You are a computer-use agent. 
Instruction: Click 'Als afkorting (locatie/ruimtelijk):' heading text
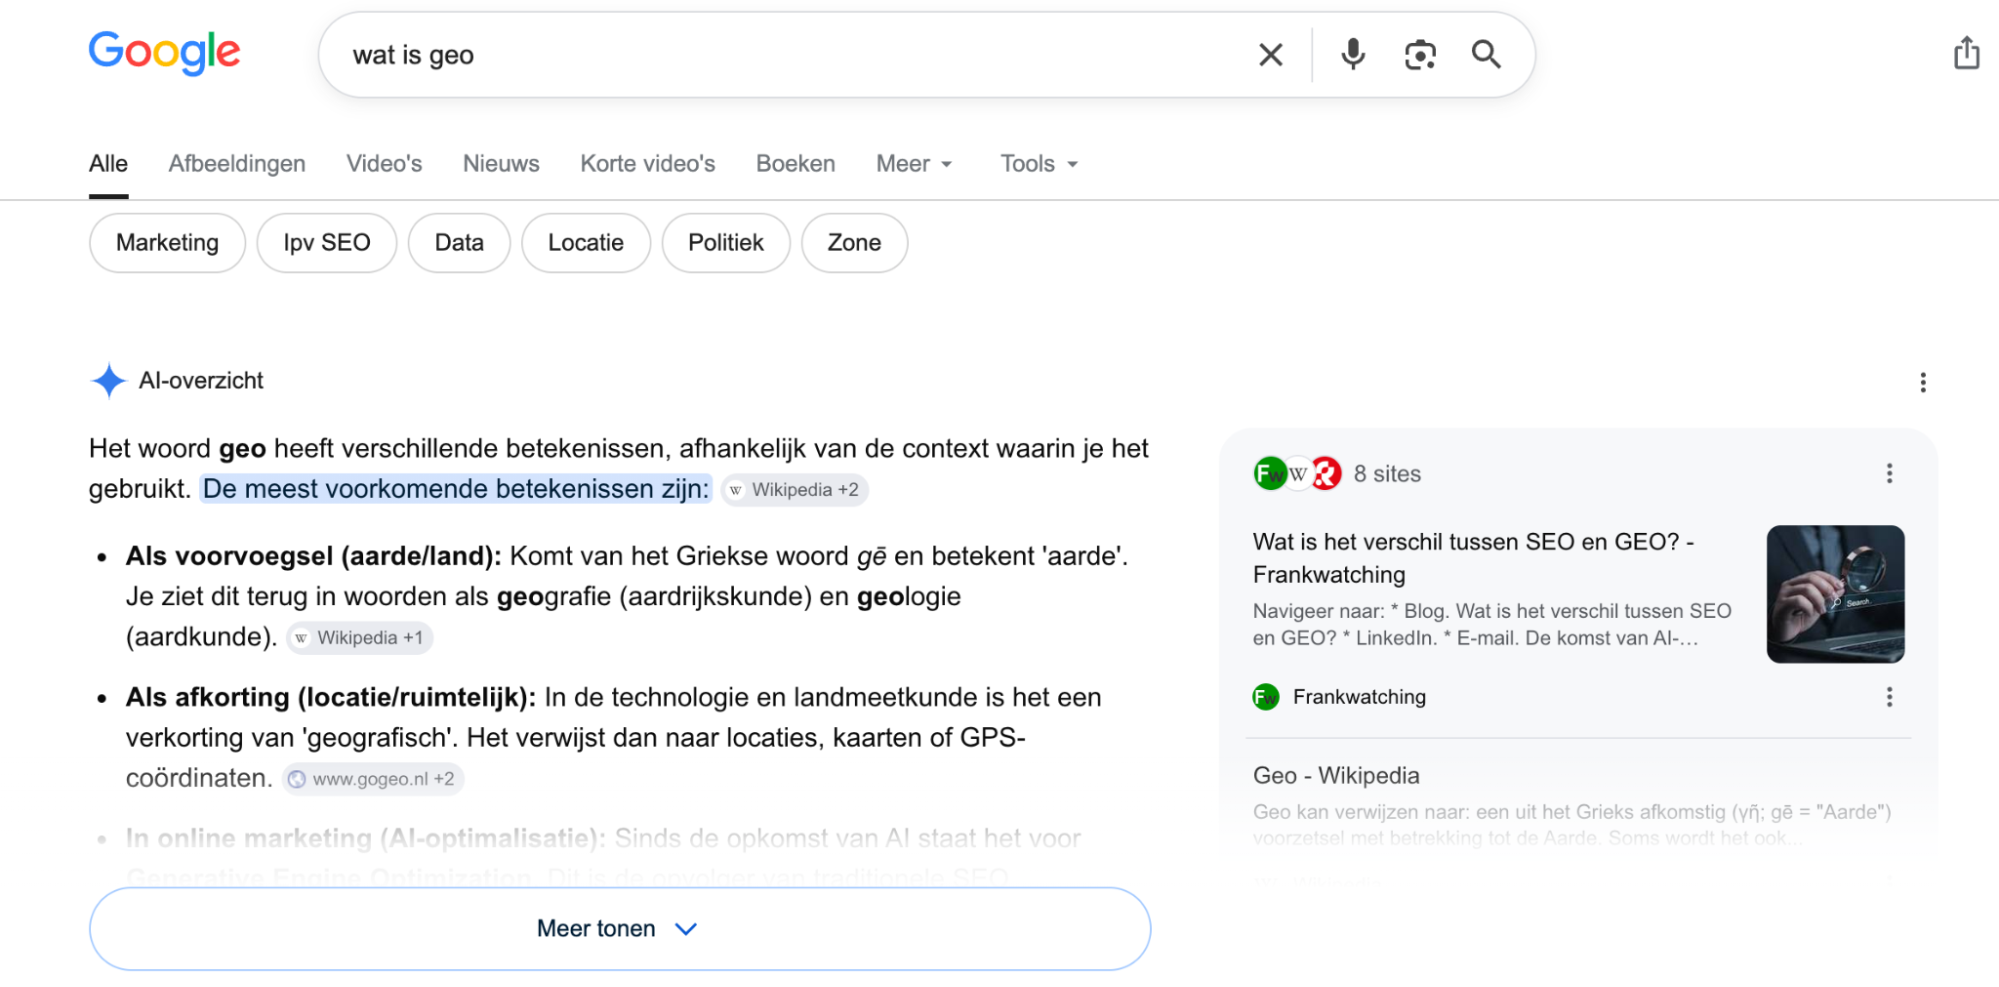point(331,697)
